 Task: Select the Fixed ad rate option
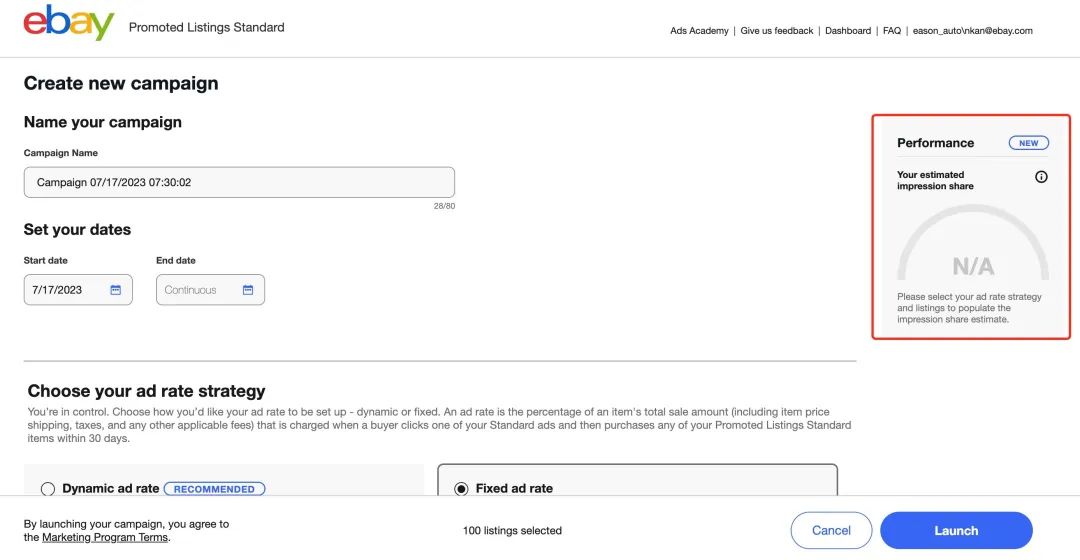coord(461,489)
